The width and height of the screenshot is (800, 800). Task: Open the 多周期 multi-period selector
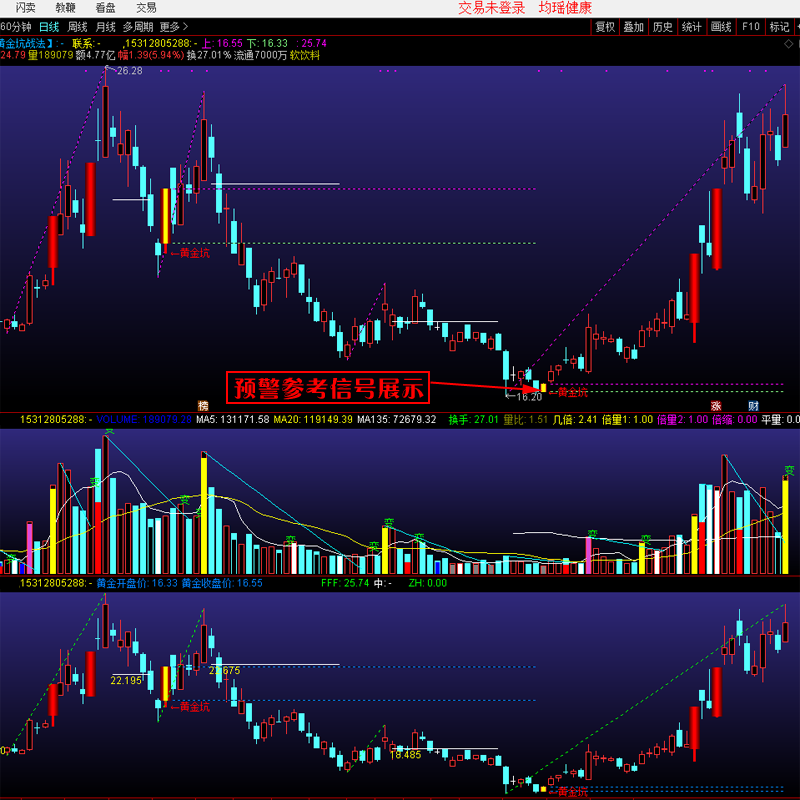tap(138, 27)
